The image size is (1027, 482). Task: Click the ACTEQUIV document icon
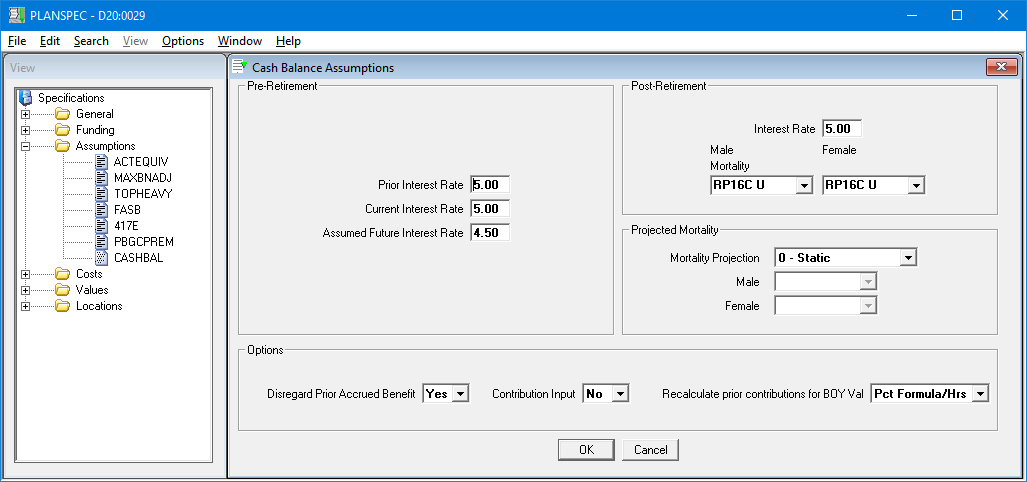point(102,162)
